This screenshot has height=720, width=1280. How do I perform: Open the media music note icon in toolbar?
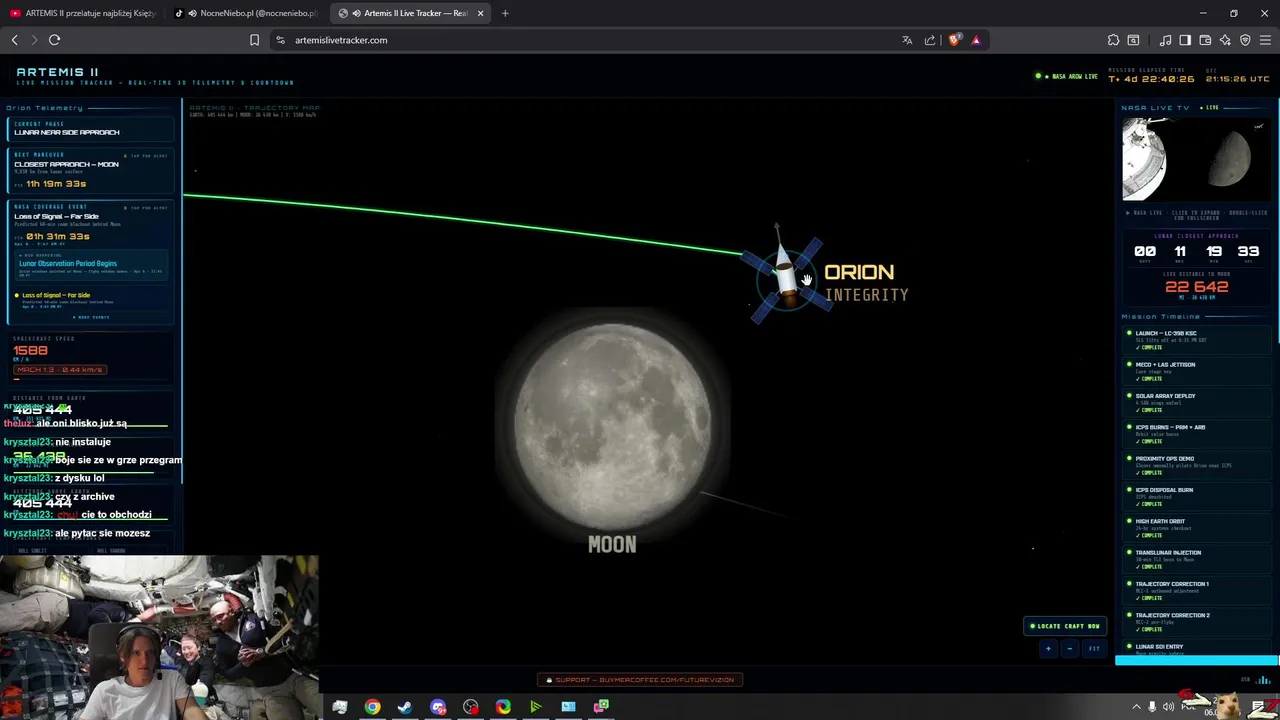tap(1165, 40)
